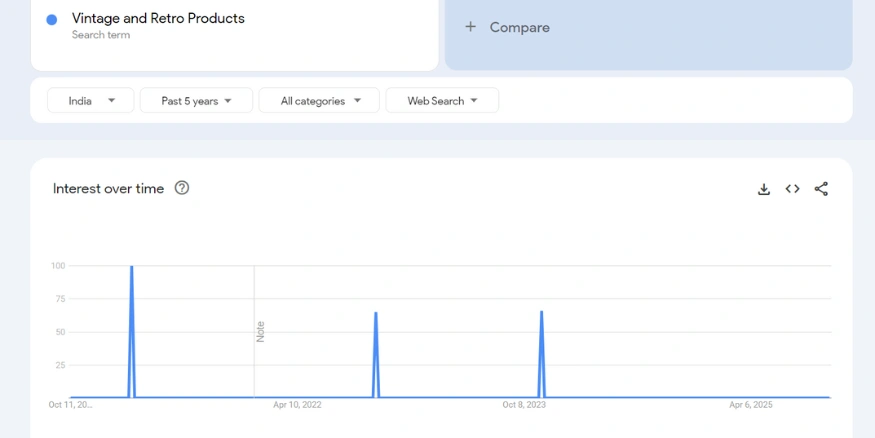This screenshot has width=875, height=438.
Task: Open embed code for the chart
Action: [x=792, y=189]
